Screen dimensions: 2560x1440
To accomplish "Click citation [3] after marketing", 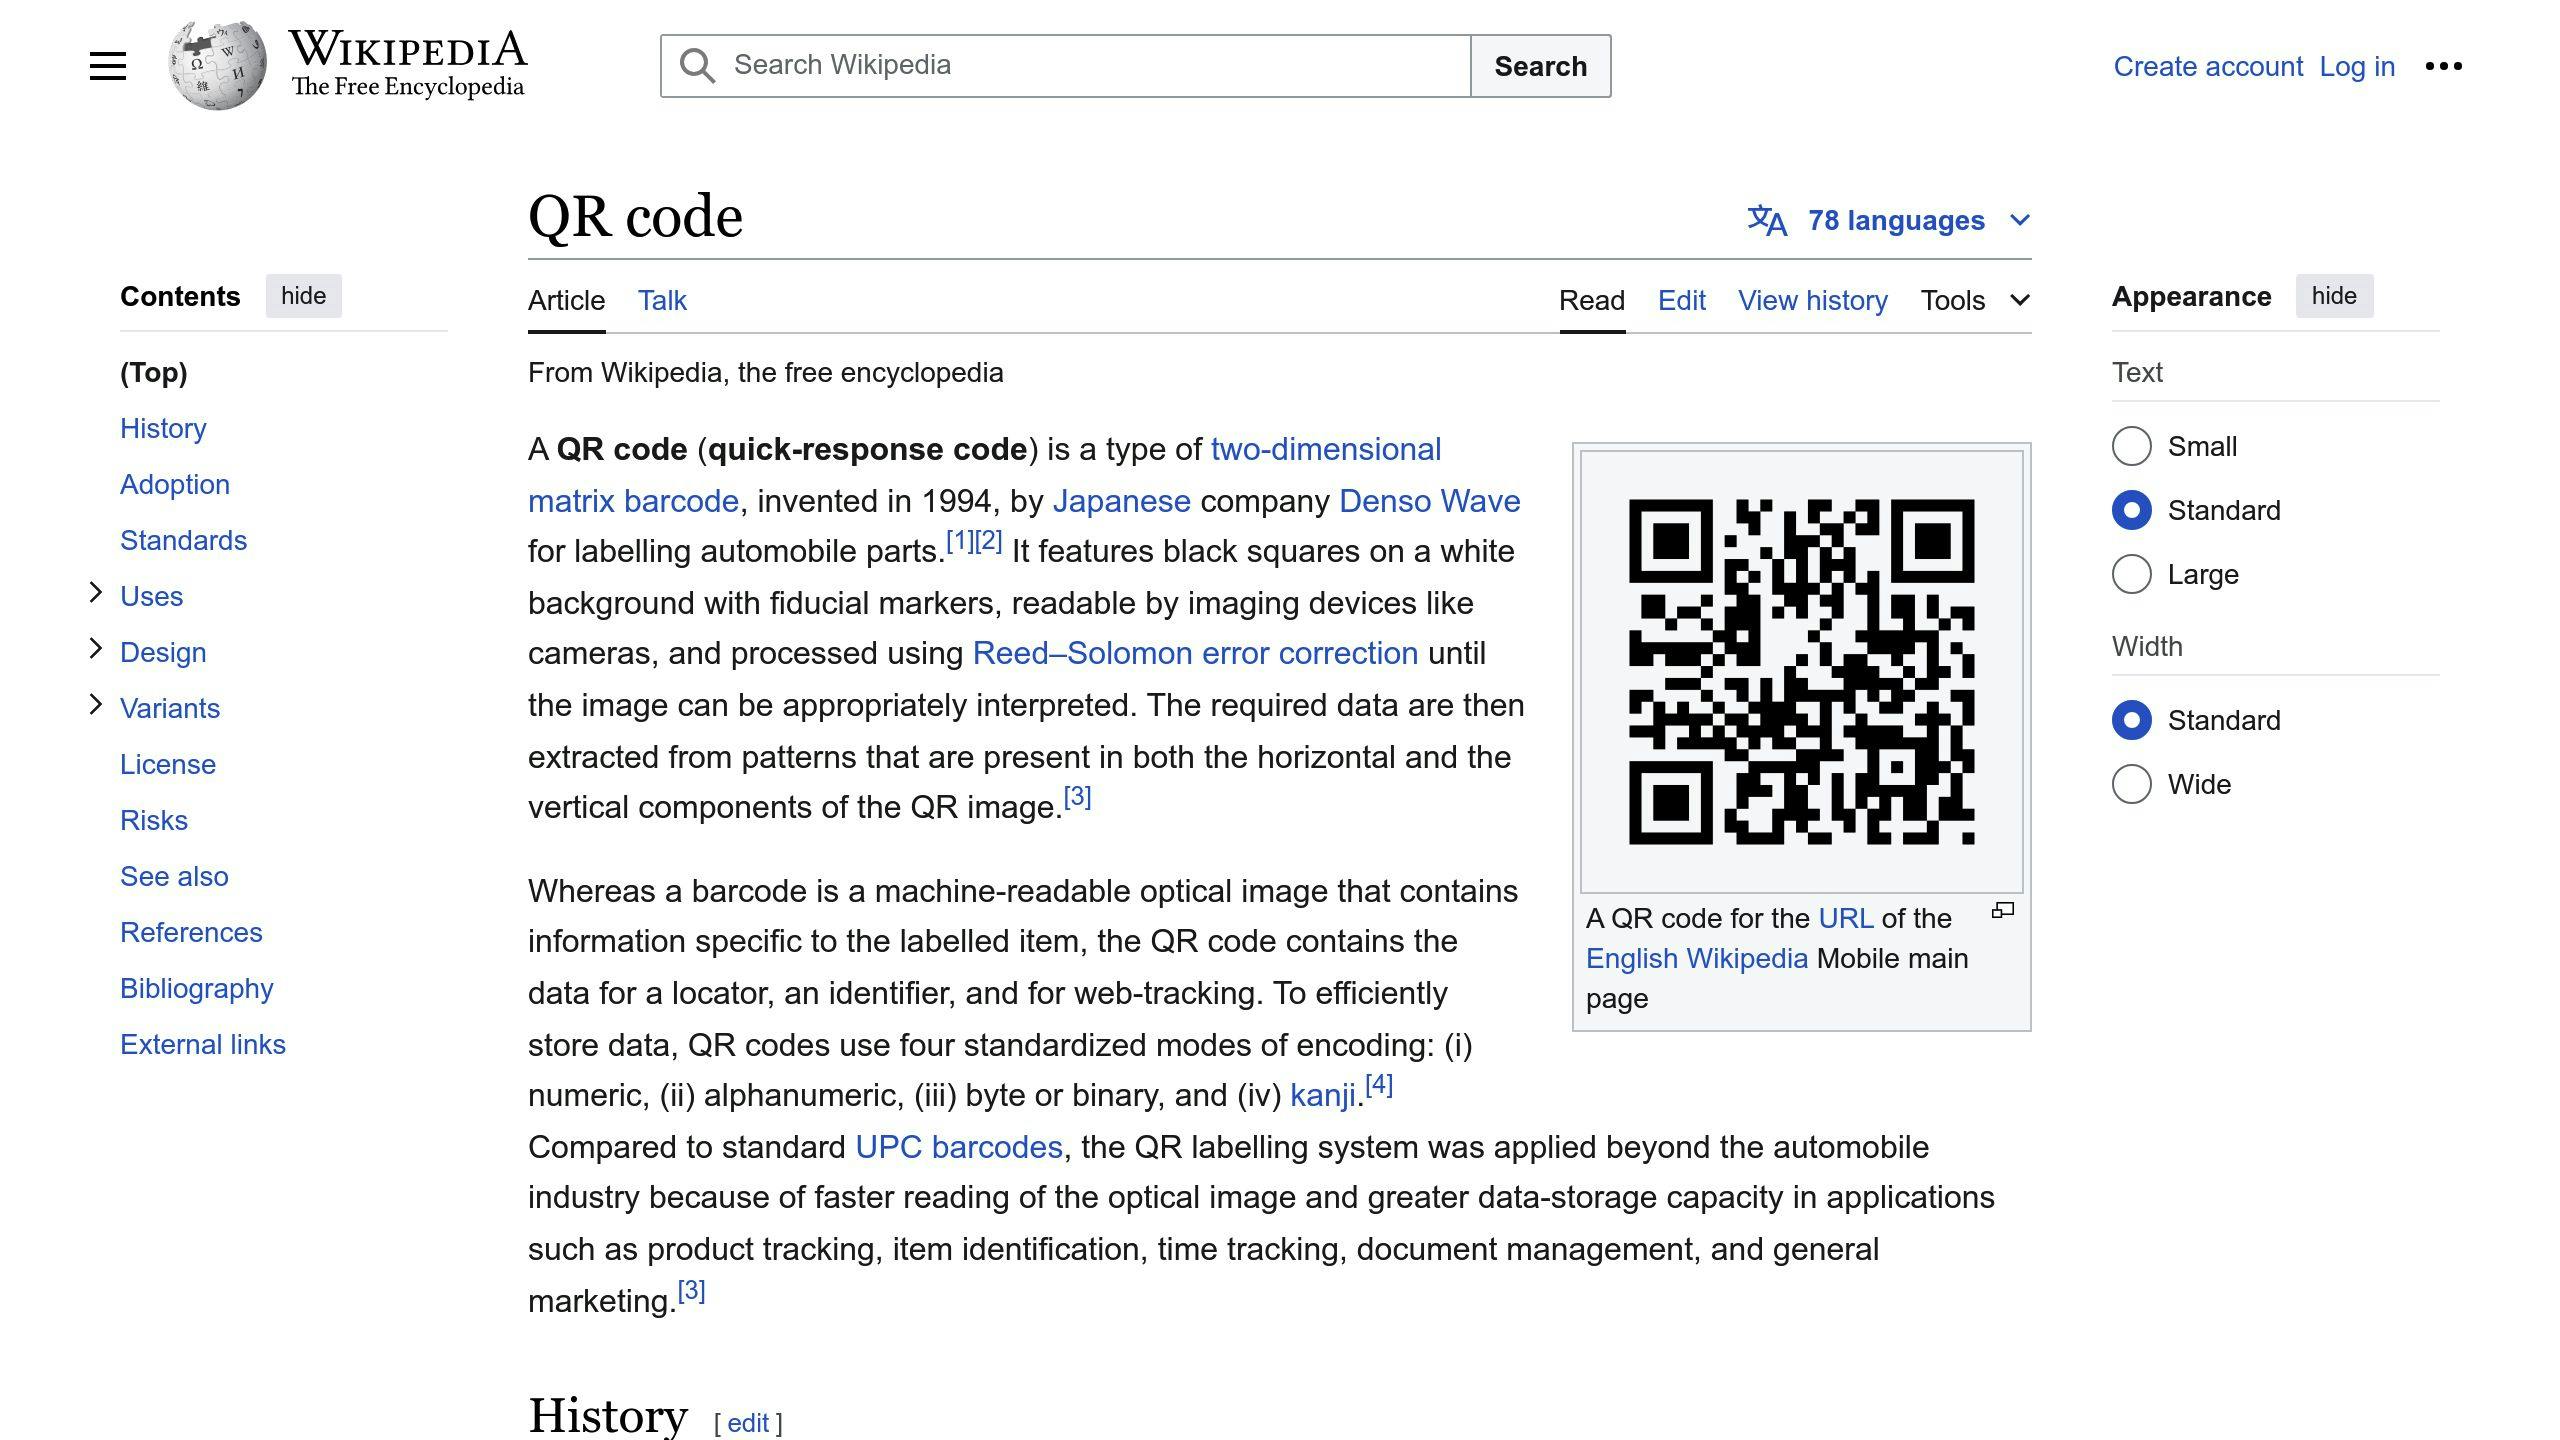I will [x=691, y=1291].
